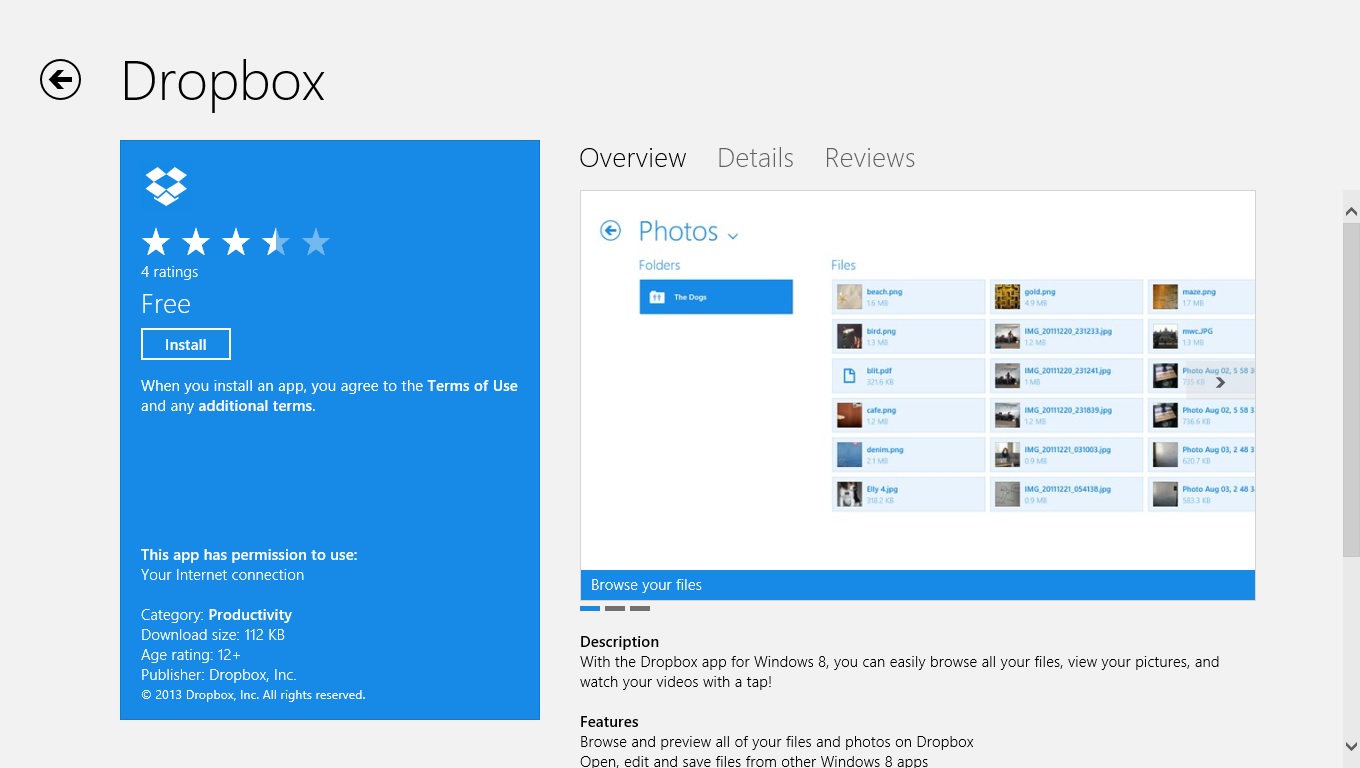Select the second screenshot indicator bar
This screenshot has height=768, width=1360.
[615, 608]
